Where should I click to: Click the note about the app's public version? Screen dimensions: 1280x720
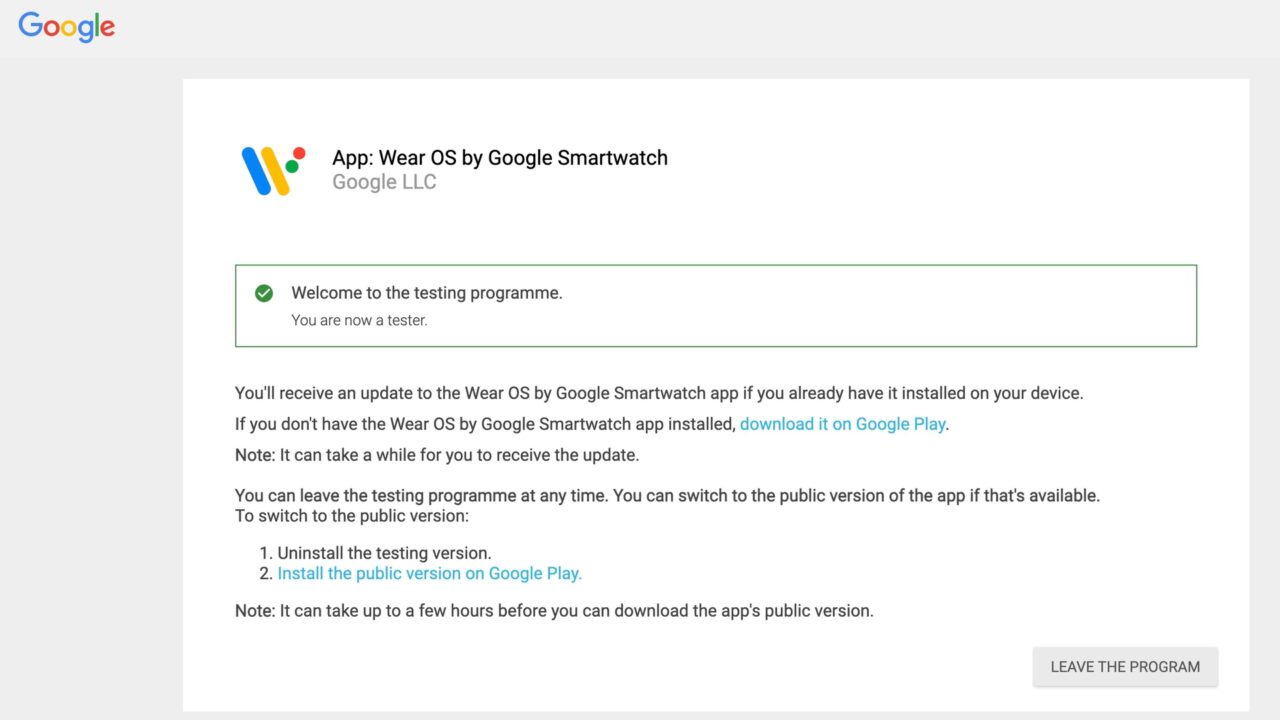tap(553, 610)
